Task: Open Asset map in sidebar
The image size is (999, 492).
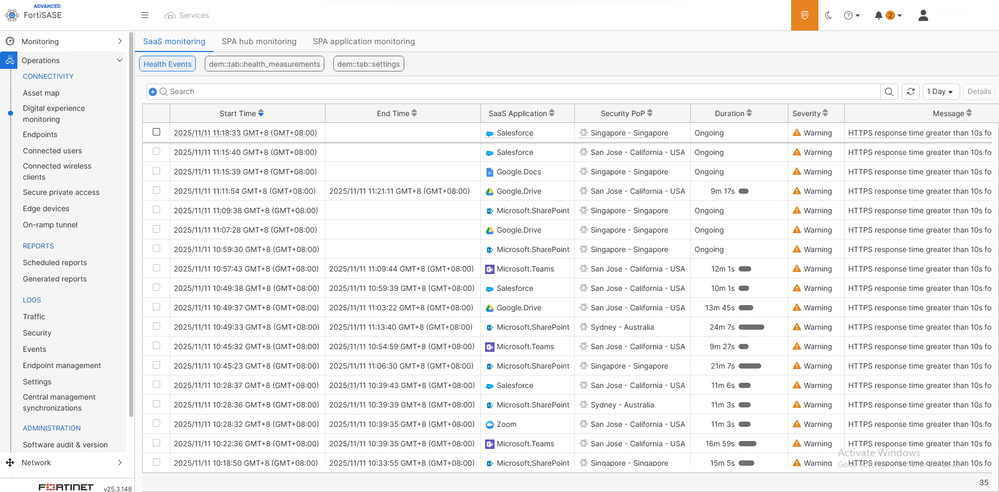Action: 41,93
